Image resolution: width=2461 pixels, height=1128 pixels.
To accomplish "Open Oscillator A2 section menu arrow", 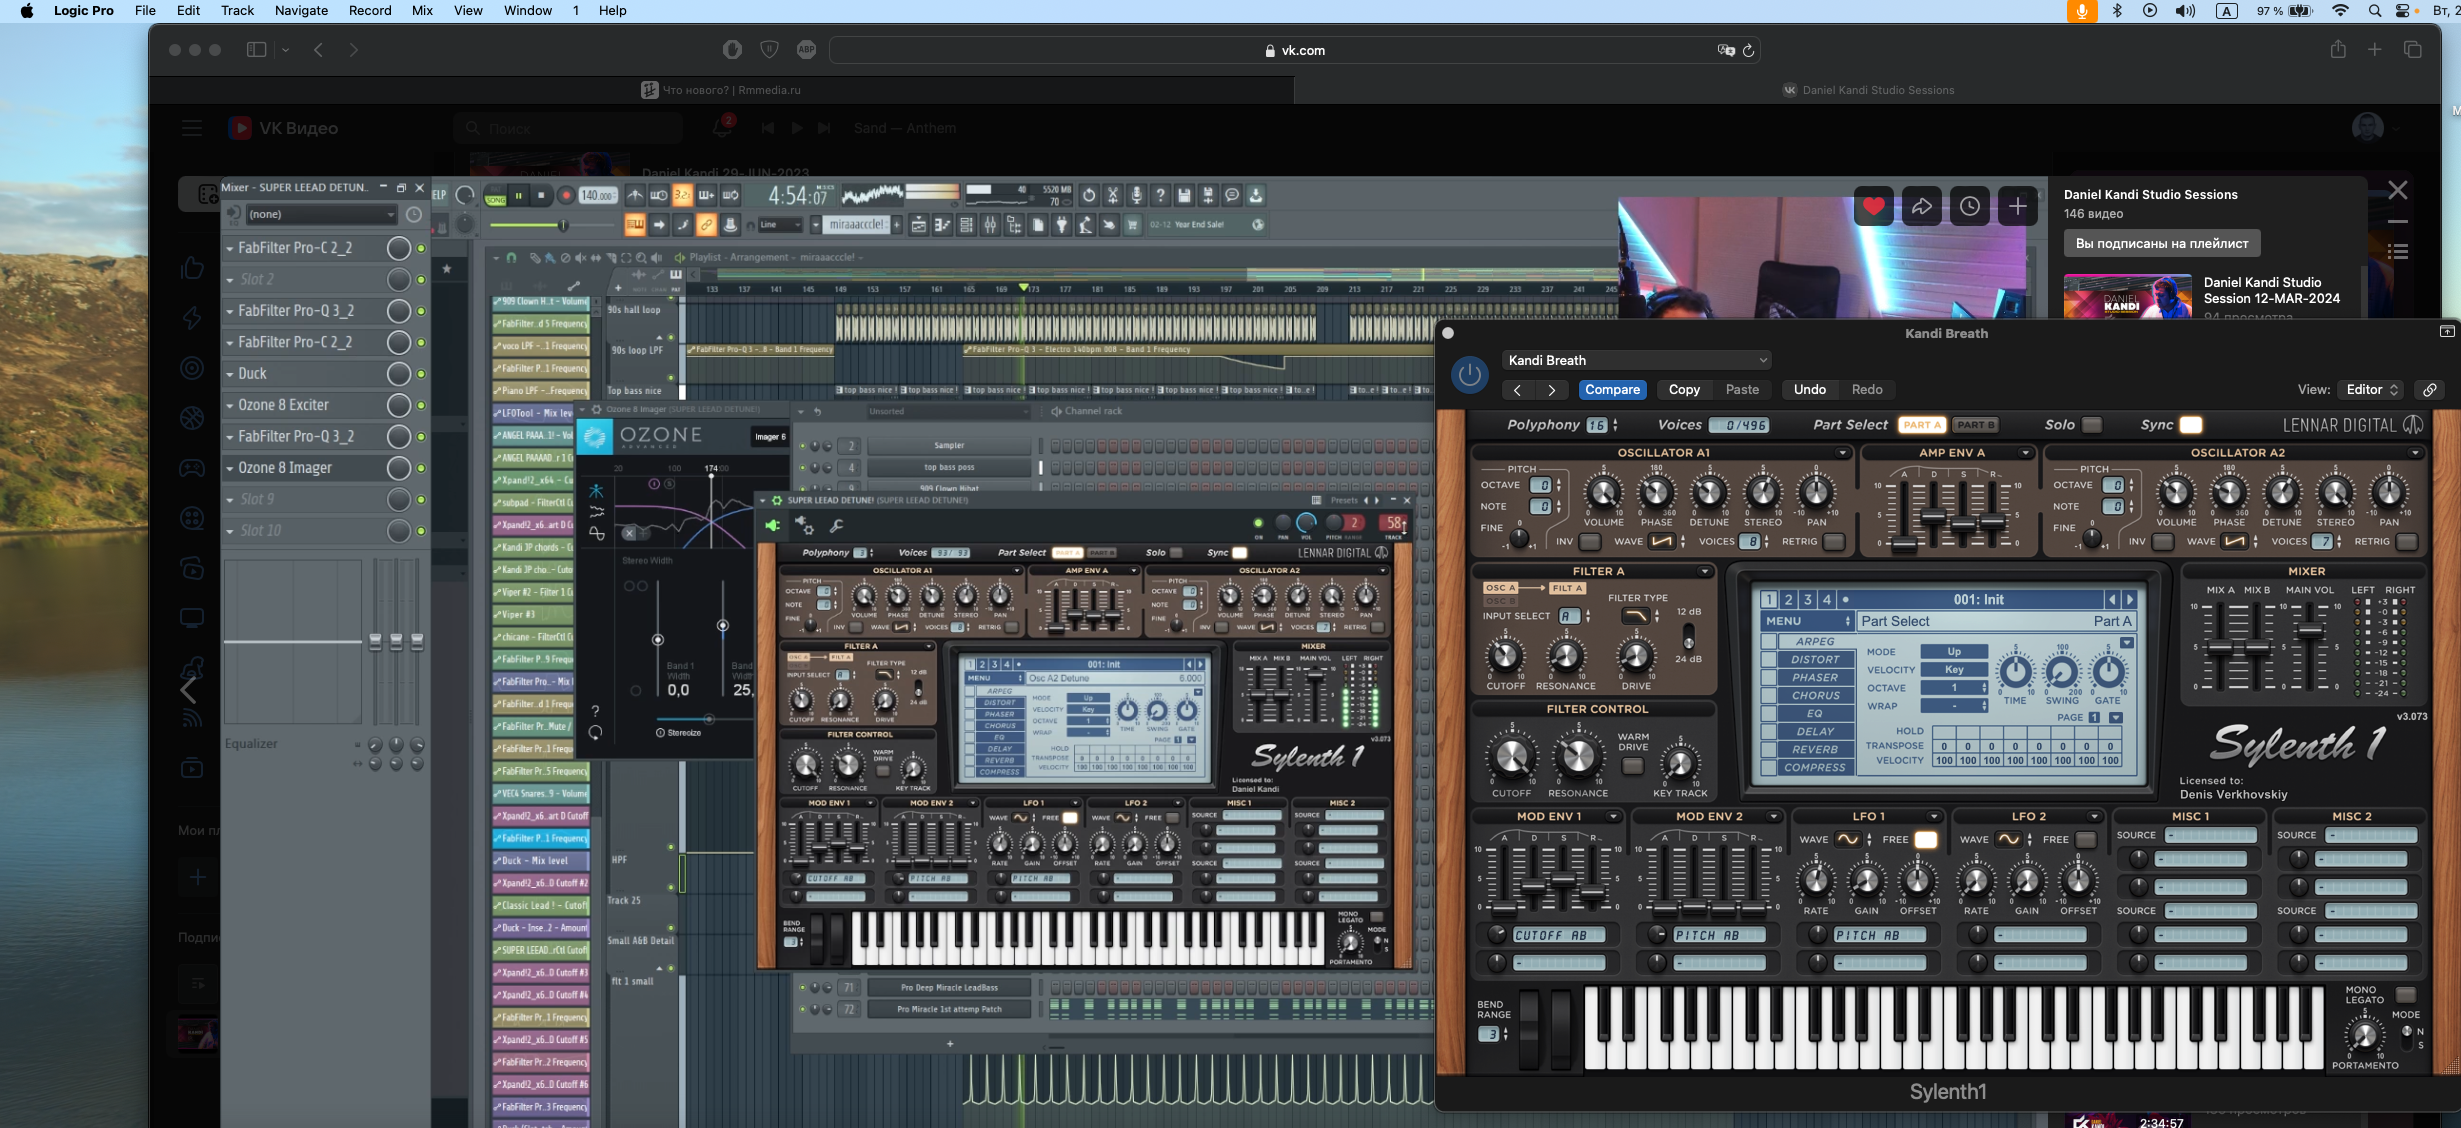I will pos(2415,453).
